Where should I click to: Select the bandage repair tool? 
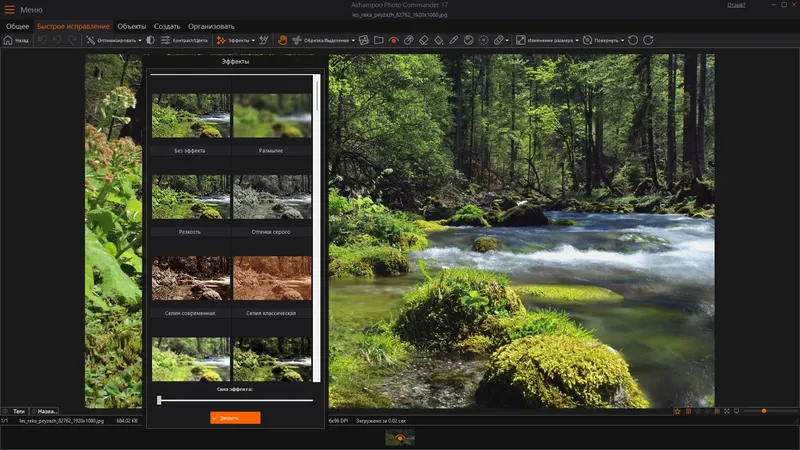coord(498,40)
